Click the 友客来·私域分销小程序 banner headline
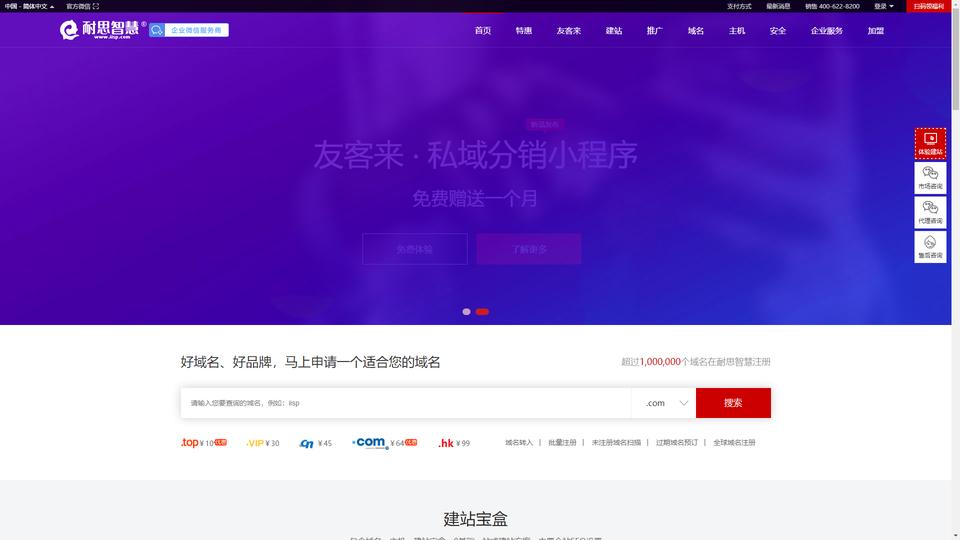 [476, 155]
